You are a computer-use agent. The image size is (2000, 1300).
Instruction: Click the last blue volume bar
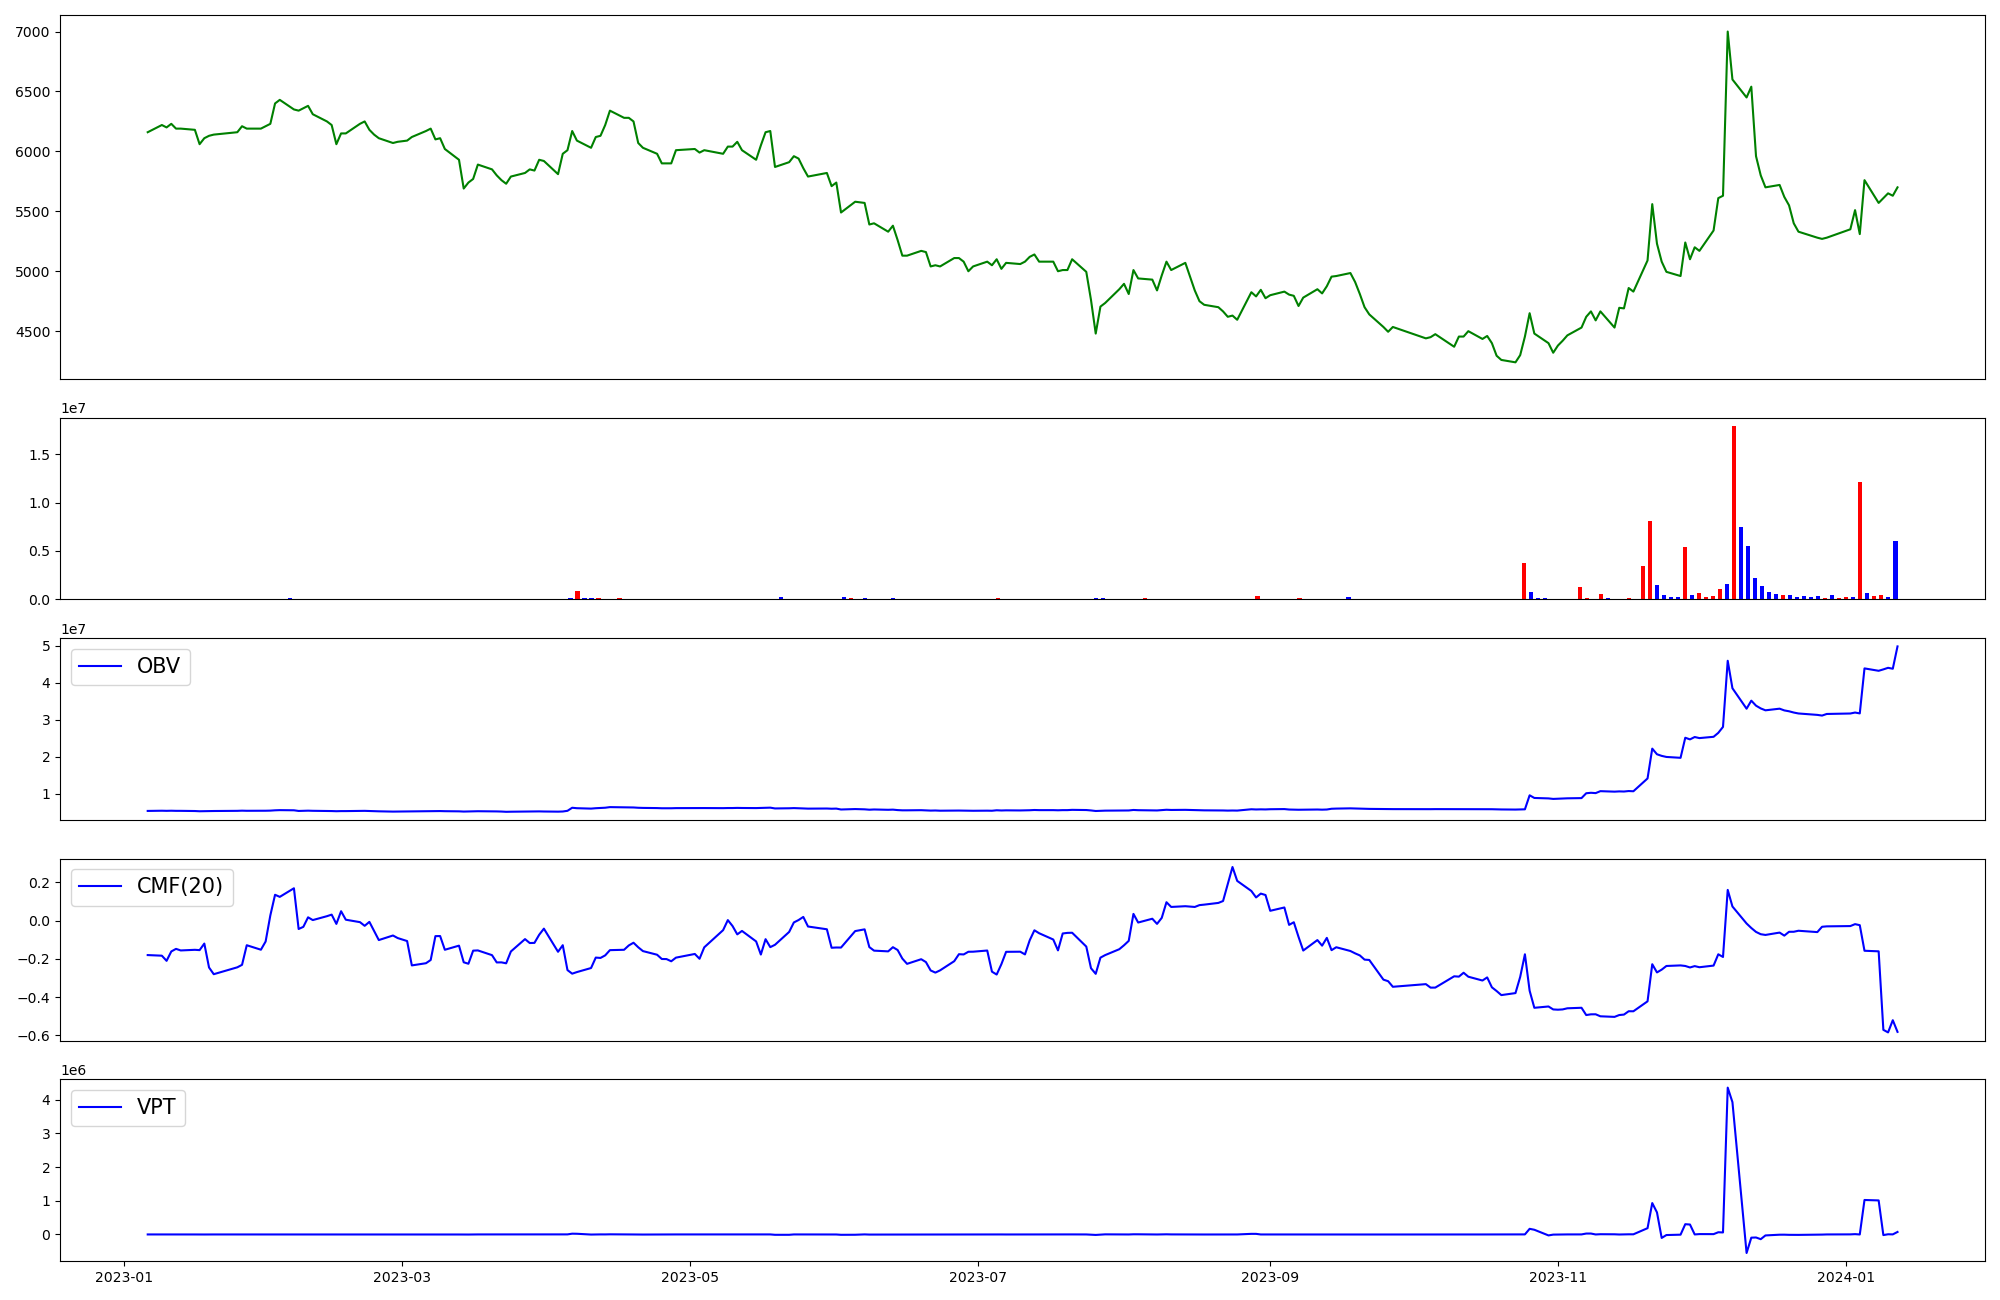(1895, 570)
